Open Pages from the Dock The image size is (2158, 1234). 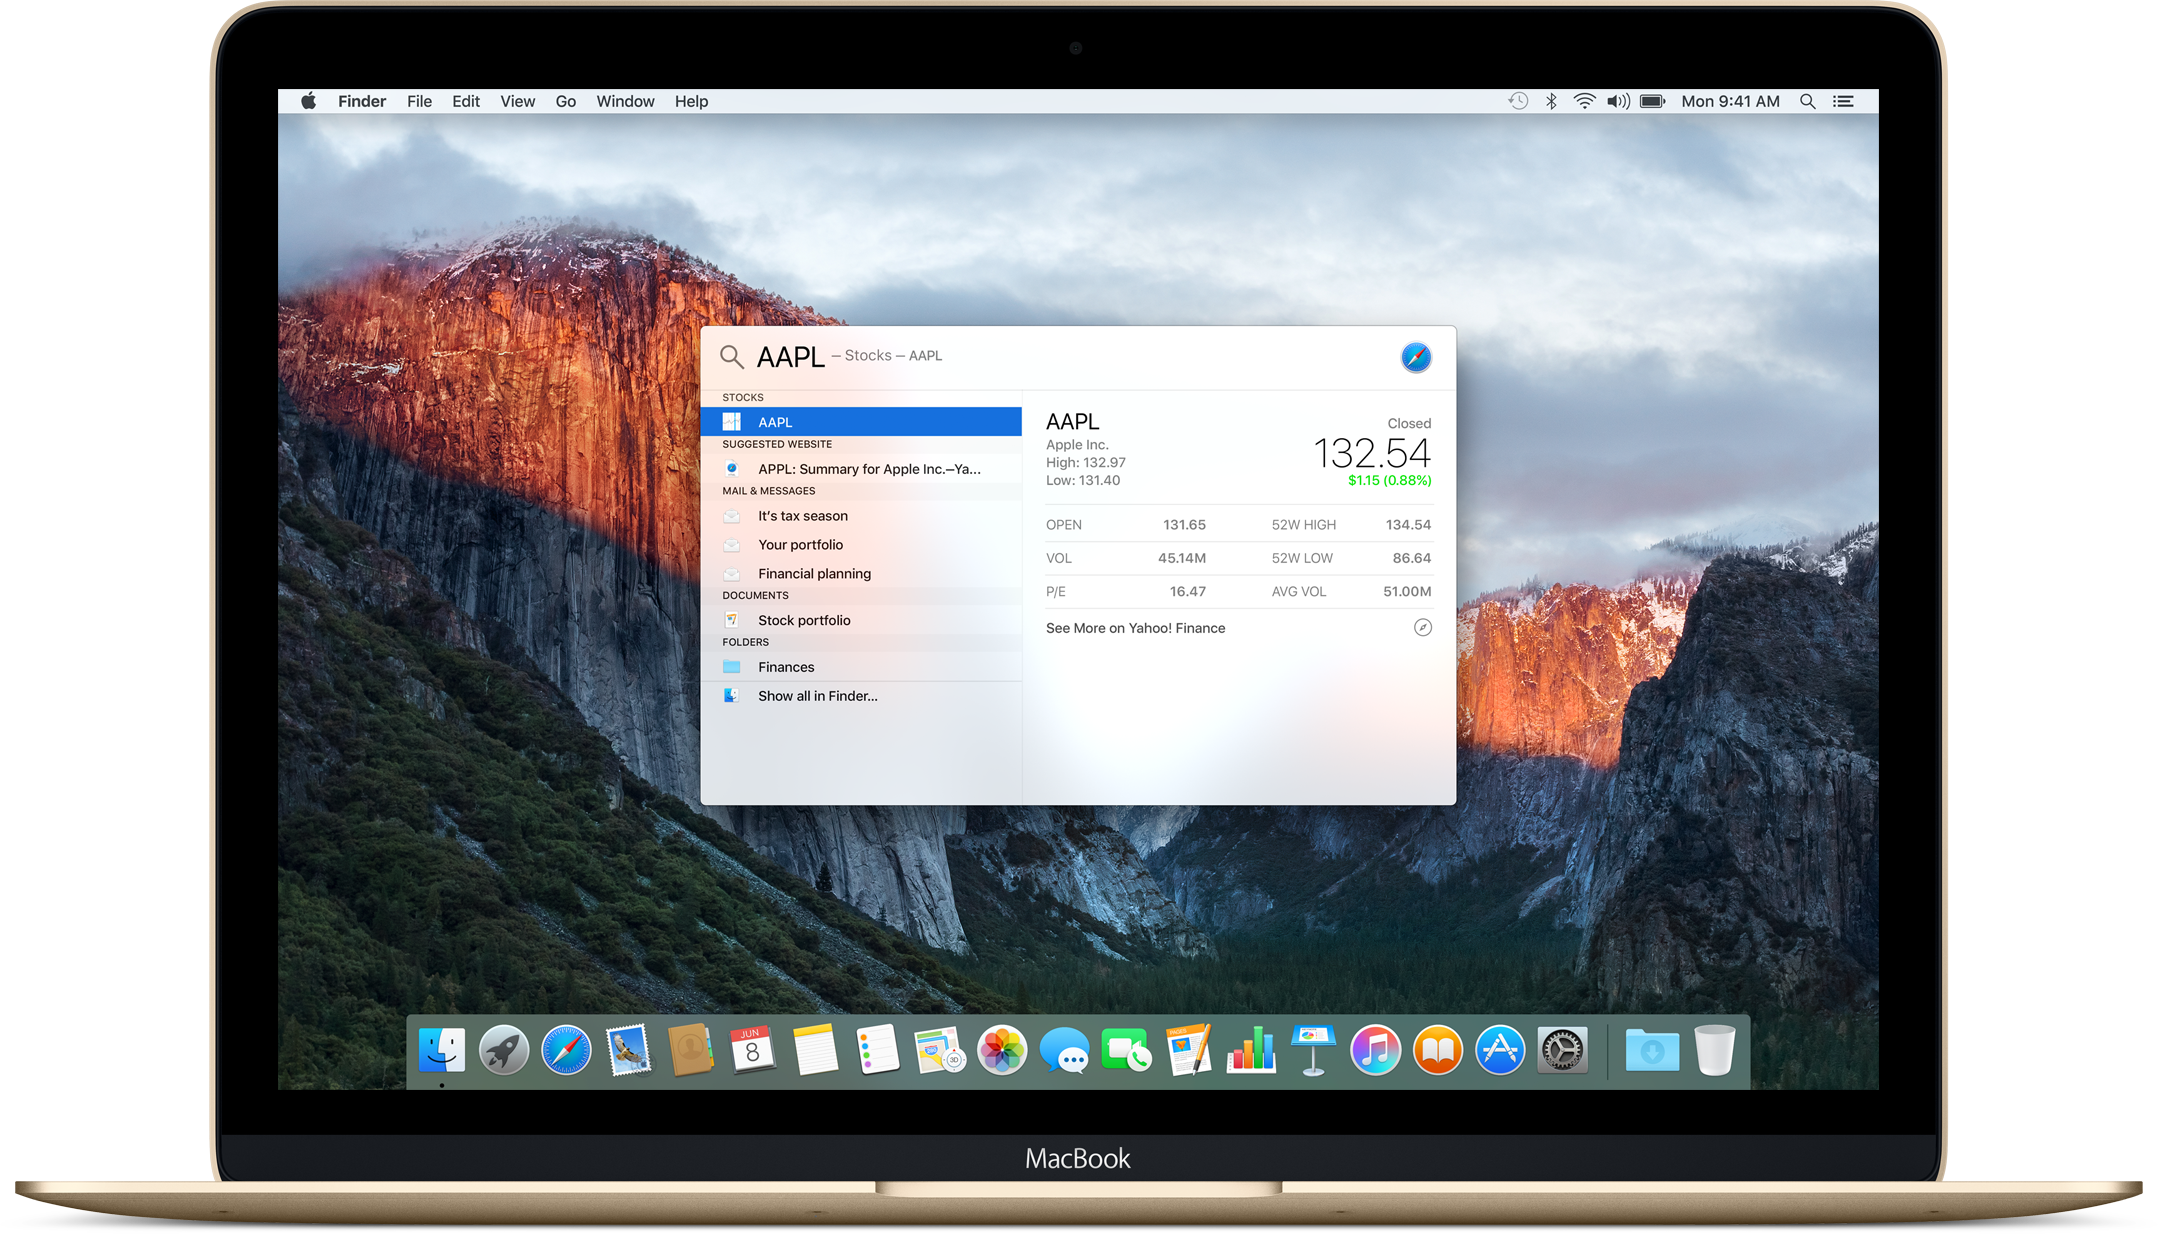tap(1189, 1050)
